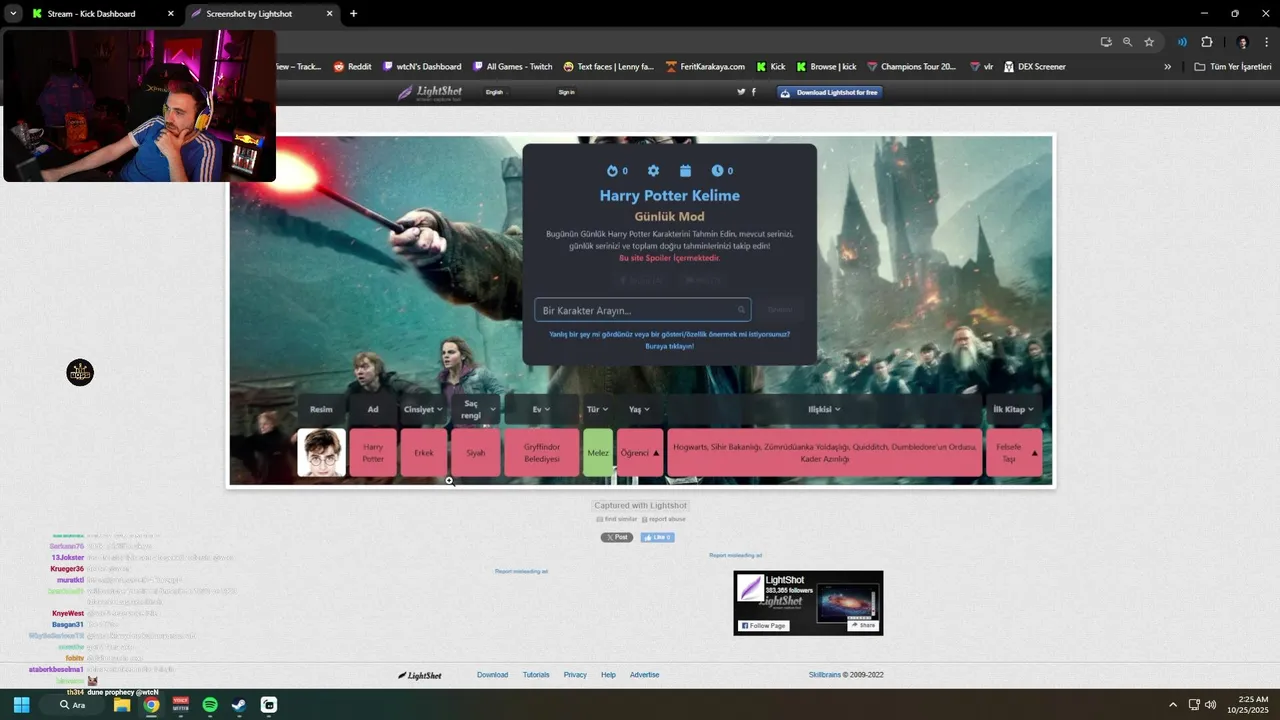Click the Facebook Like button
Image resolution: width=1280 pixels, height=720 pixels.
(657, 537)
